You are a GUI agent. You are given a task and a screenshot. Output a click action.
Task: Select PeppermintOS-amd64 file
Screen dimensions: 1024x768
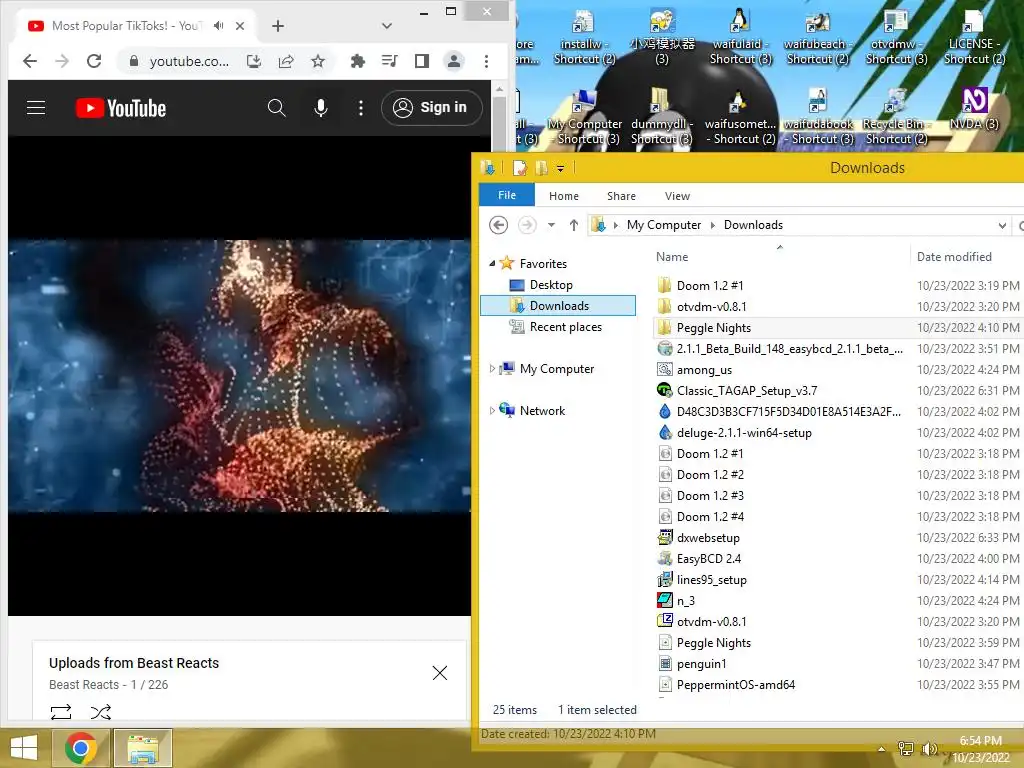[735, 684]
